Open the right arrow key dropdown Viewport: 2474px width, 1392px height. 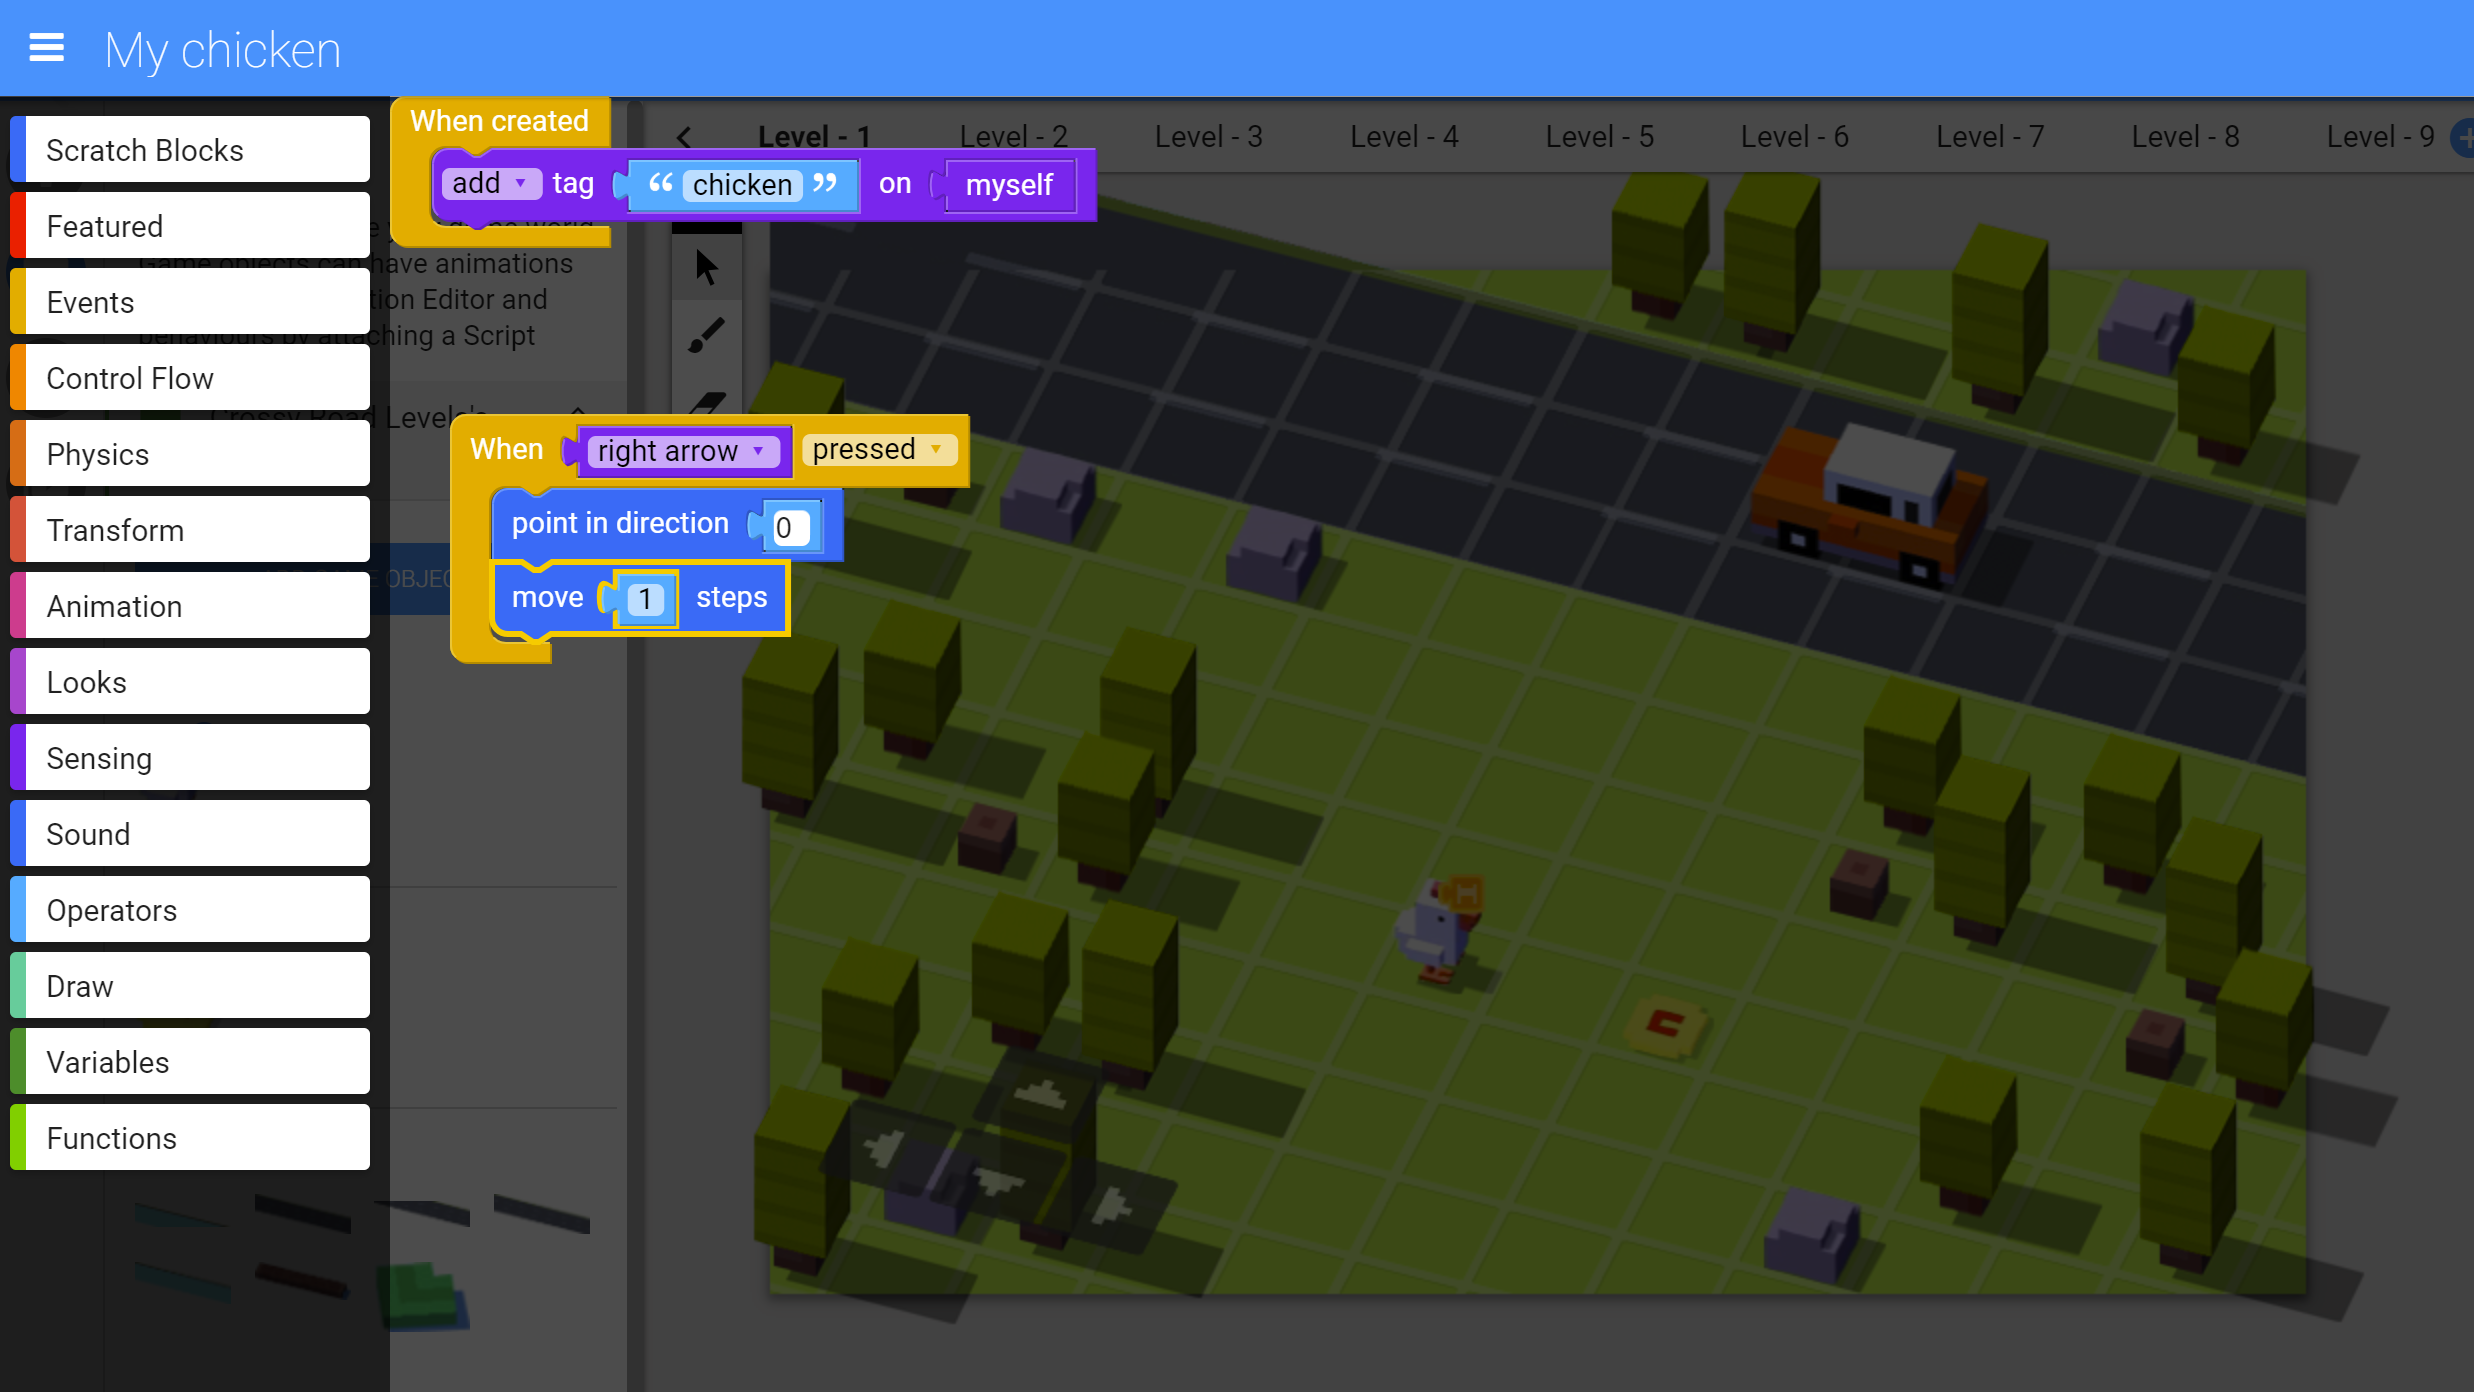pos(681,451)
